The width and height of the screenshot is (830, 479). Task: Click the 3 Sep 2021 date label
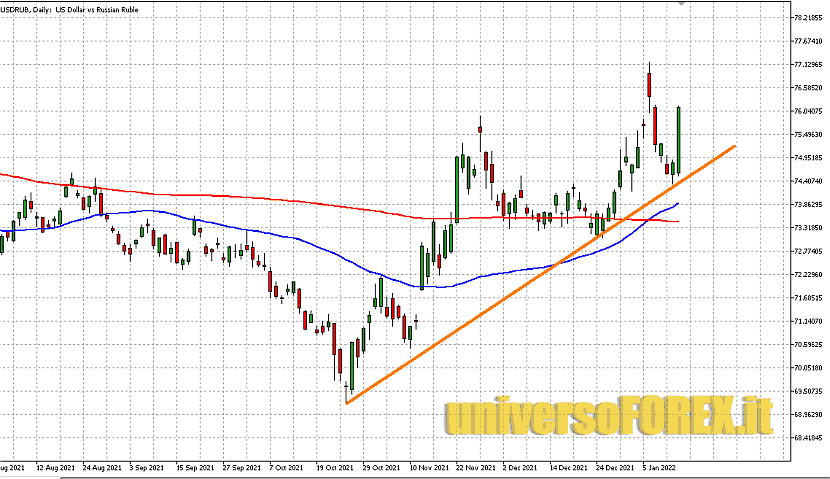point(148,466)
